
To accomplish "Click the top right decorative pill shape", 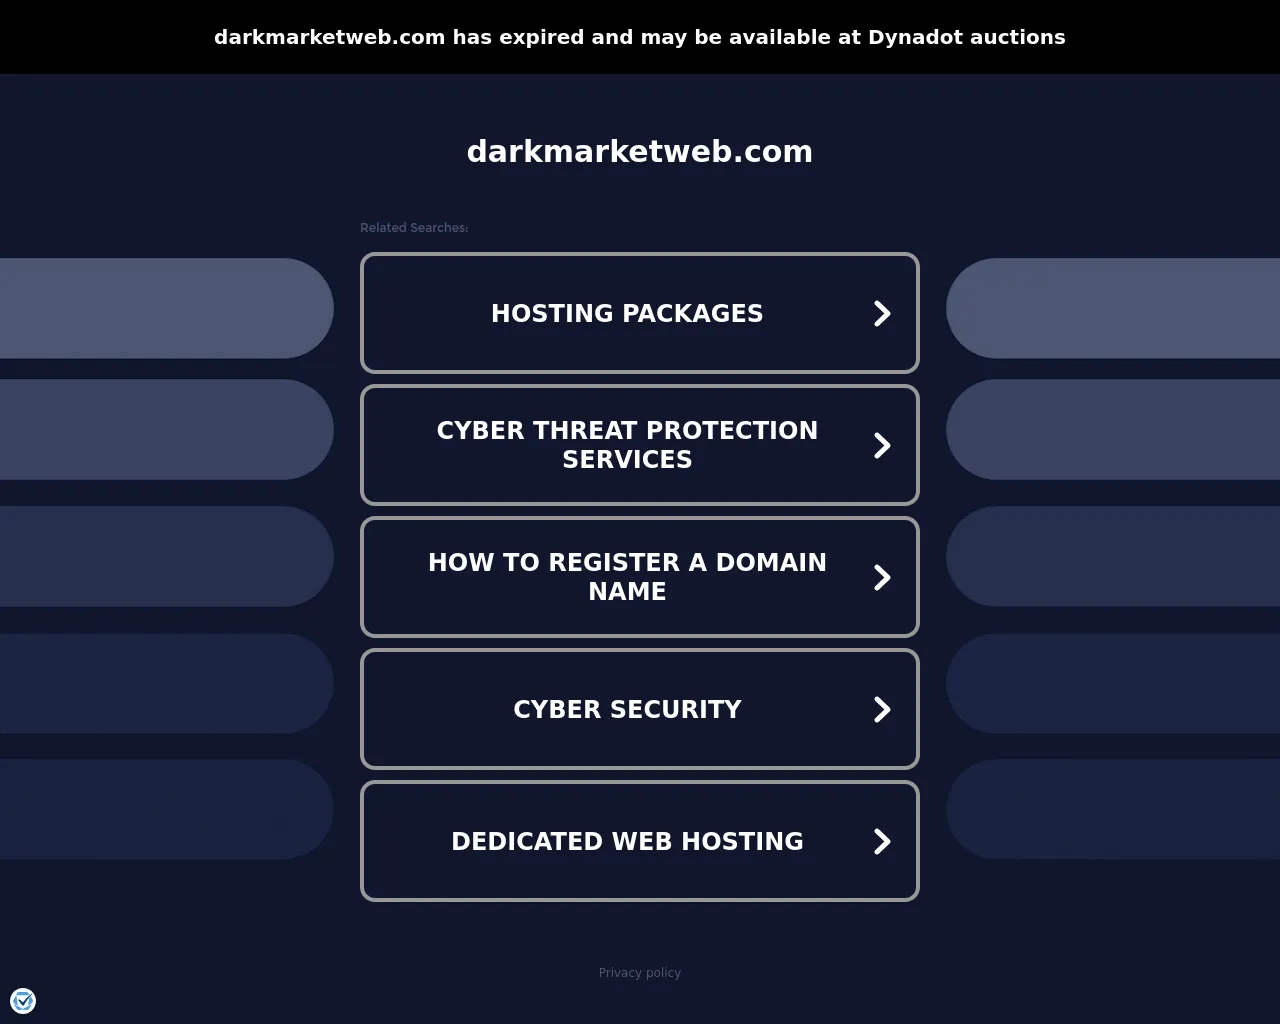I will pos(1113,308).
